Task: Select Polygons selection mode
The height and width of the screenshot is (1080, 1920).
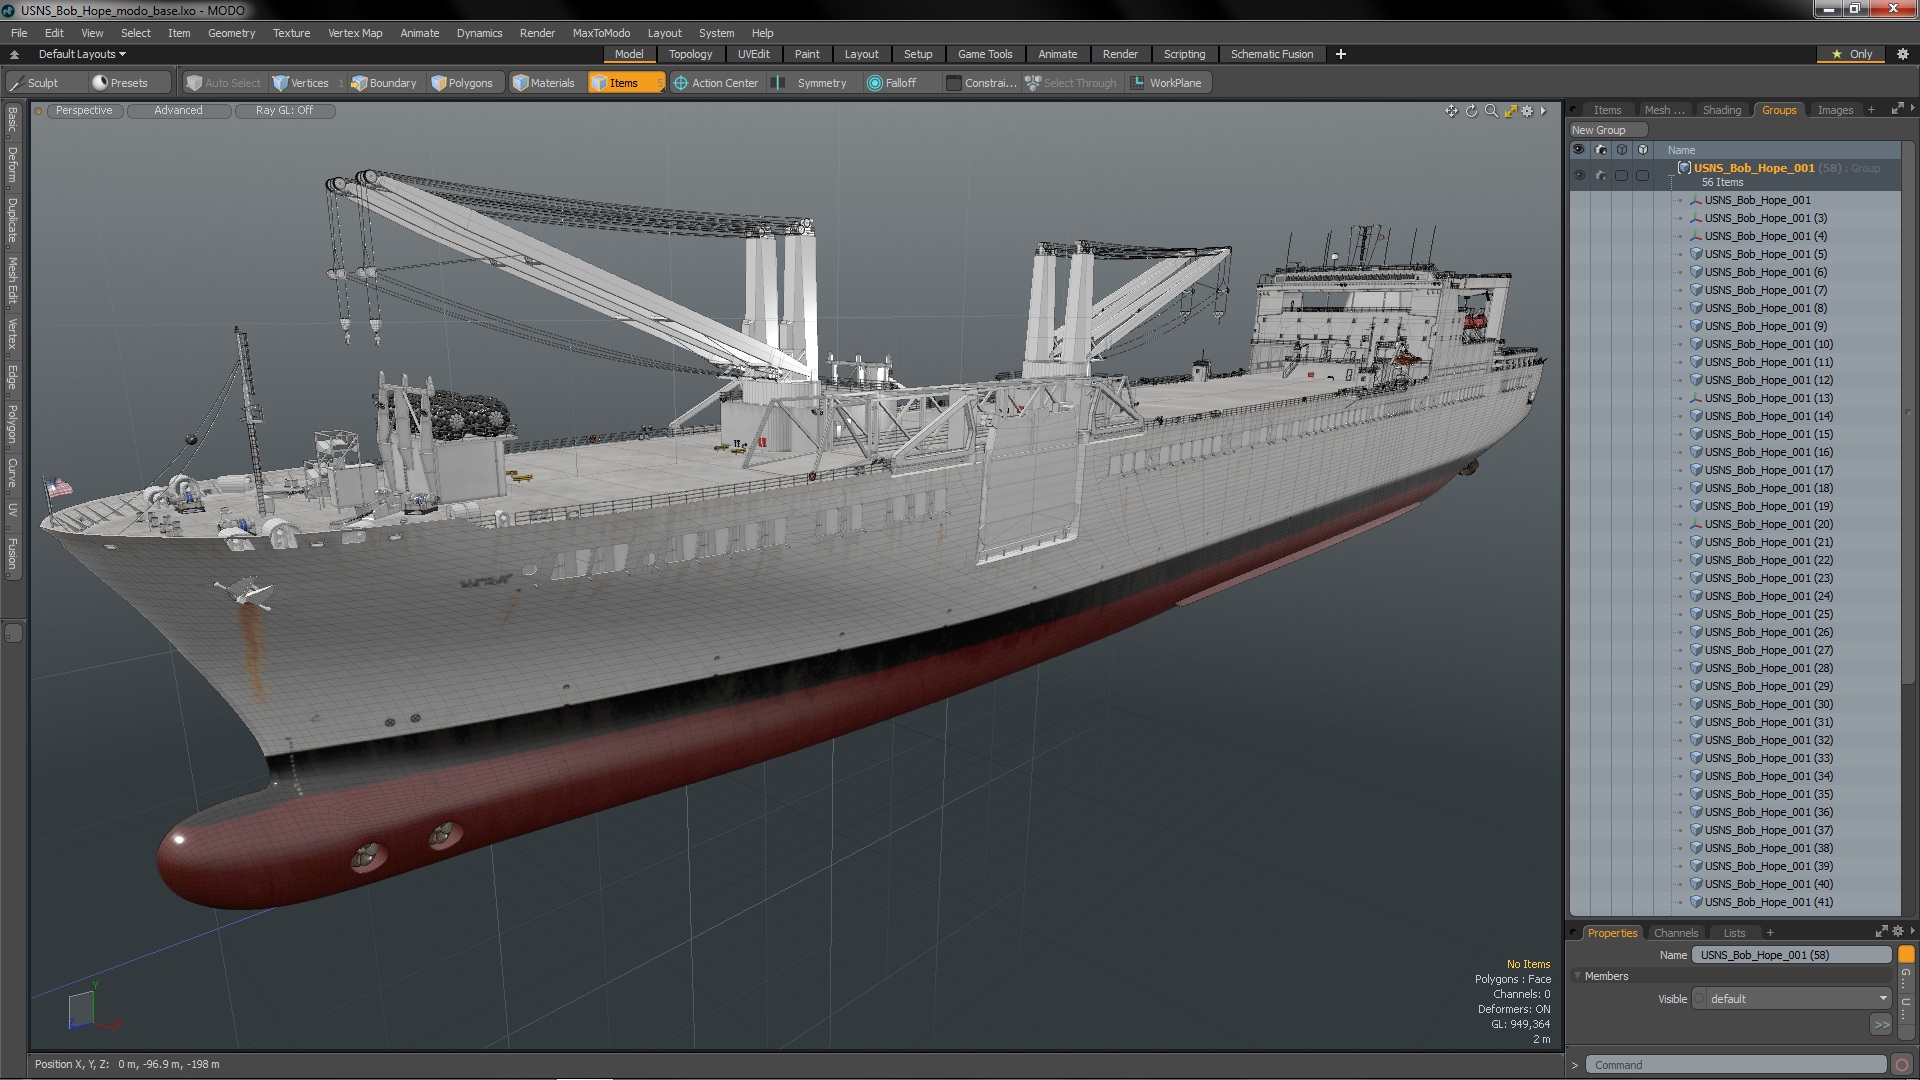Action: pos(462,83)
